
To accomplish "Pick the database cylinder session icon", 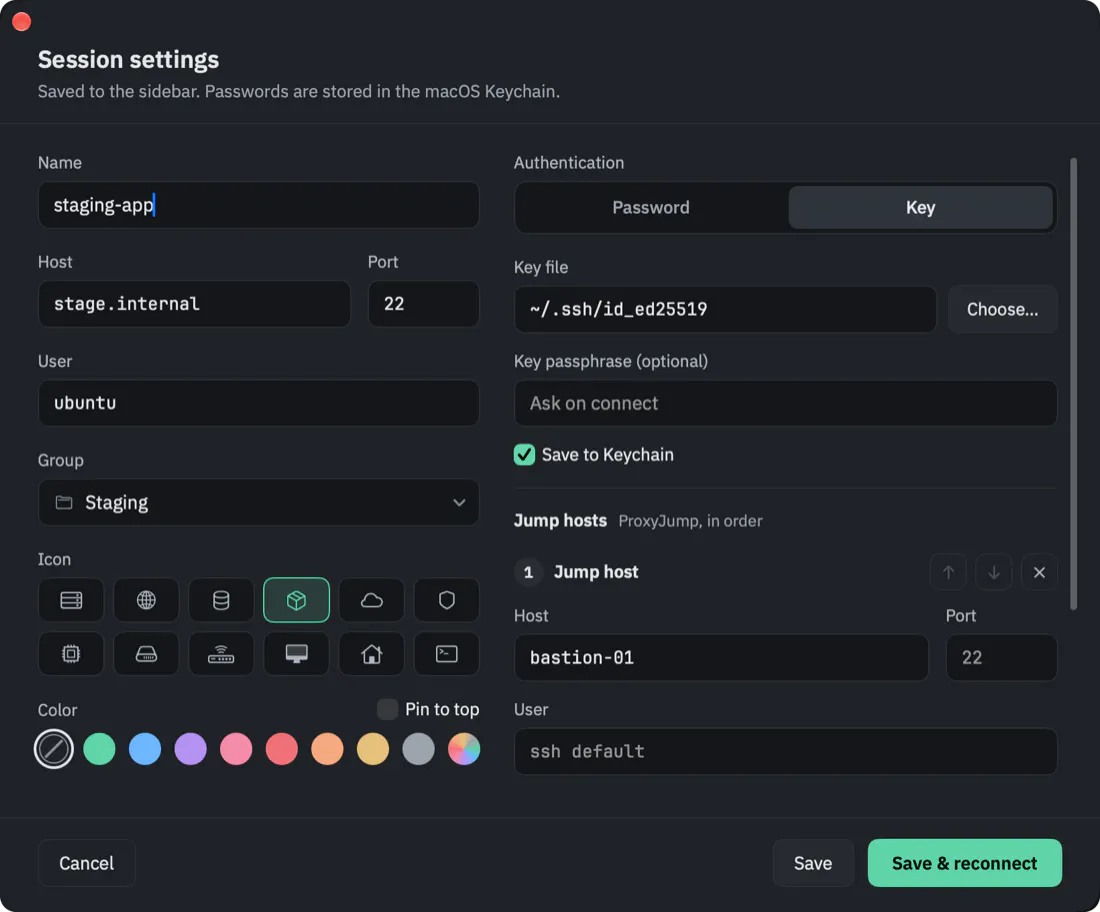I will tap(221, 600).
